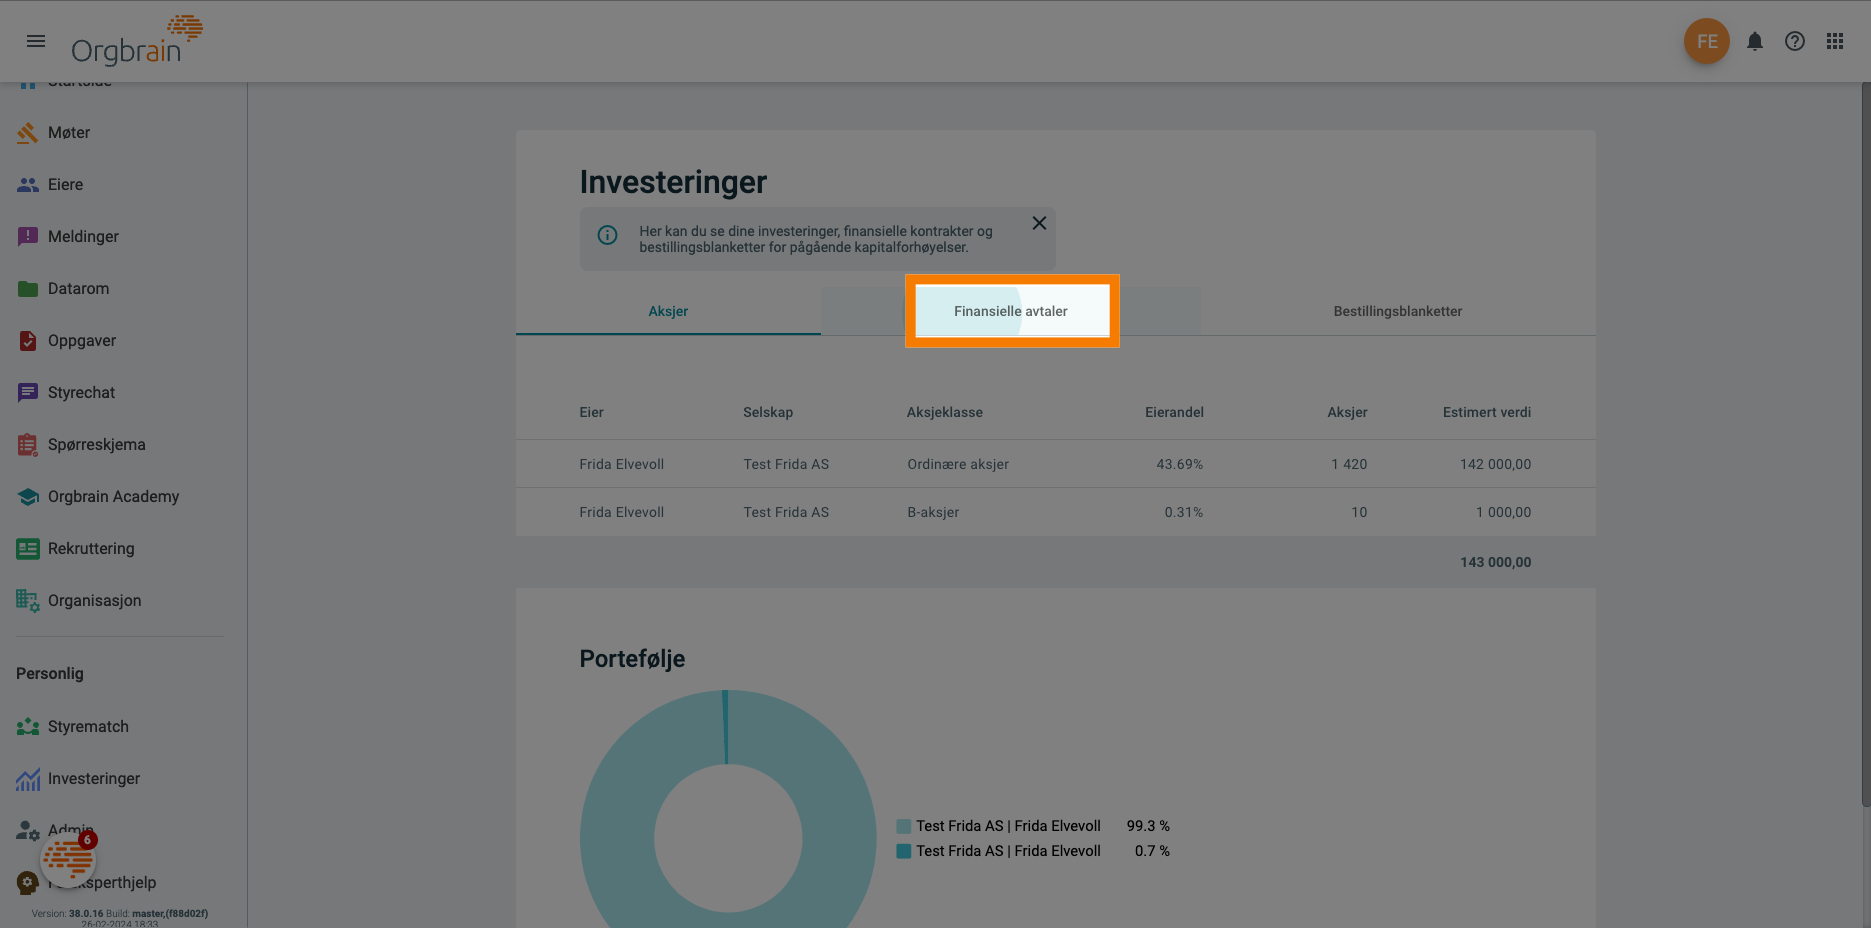Click the large donut chart segment
The width and height of the screenshot is (1871, 928).
[617, 838]
